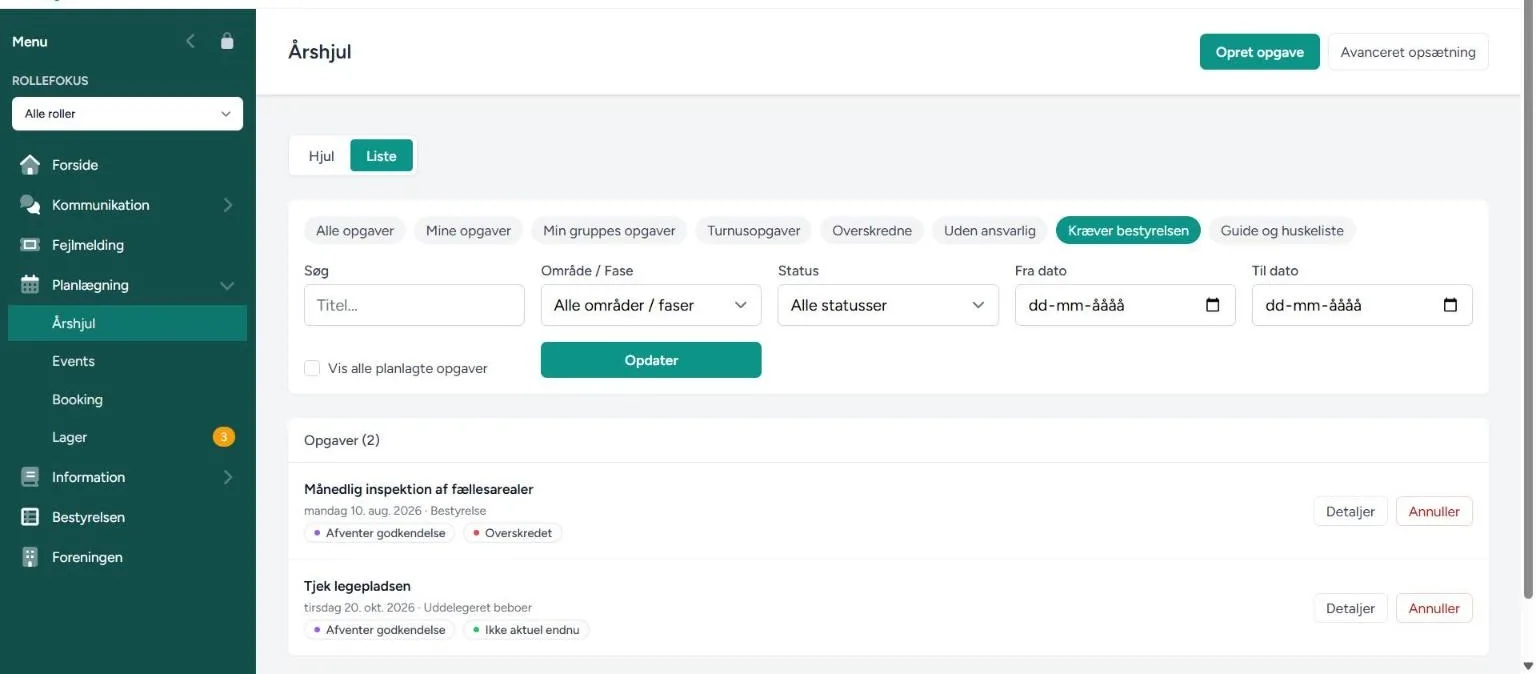Open the Område / Fase dropdown

651,305
